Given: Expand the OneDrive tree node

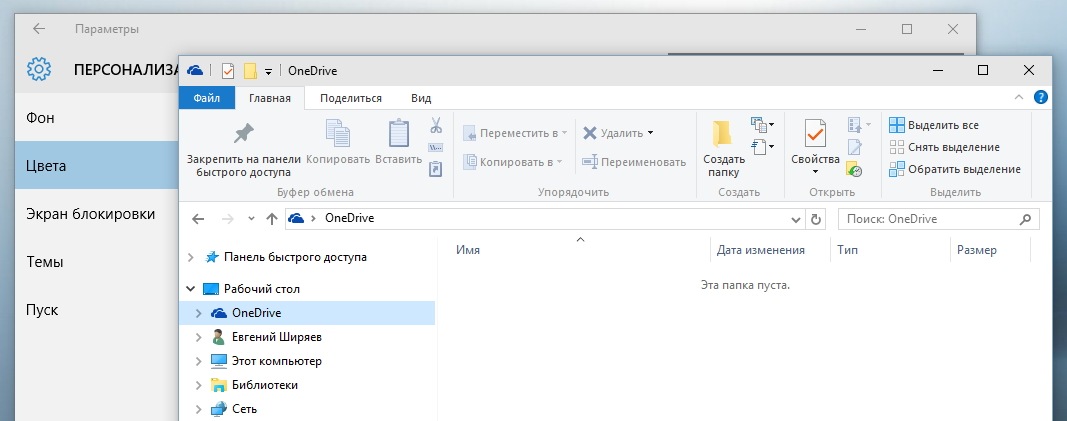Looking at the screenshot, I should pyautogui.click(x=199, y=313).
